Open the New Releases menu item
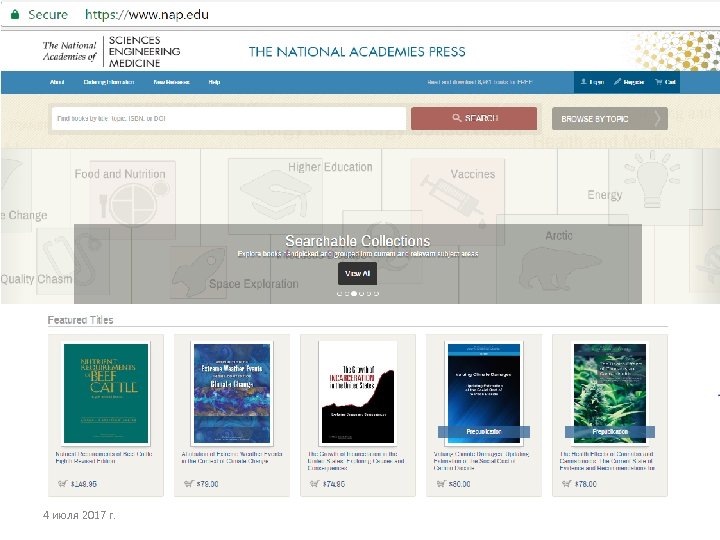 171,82
